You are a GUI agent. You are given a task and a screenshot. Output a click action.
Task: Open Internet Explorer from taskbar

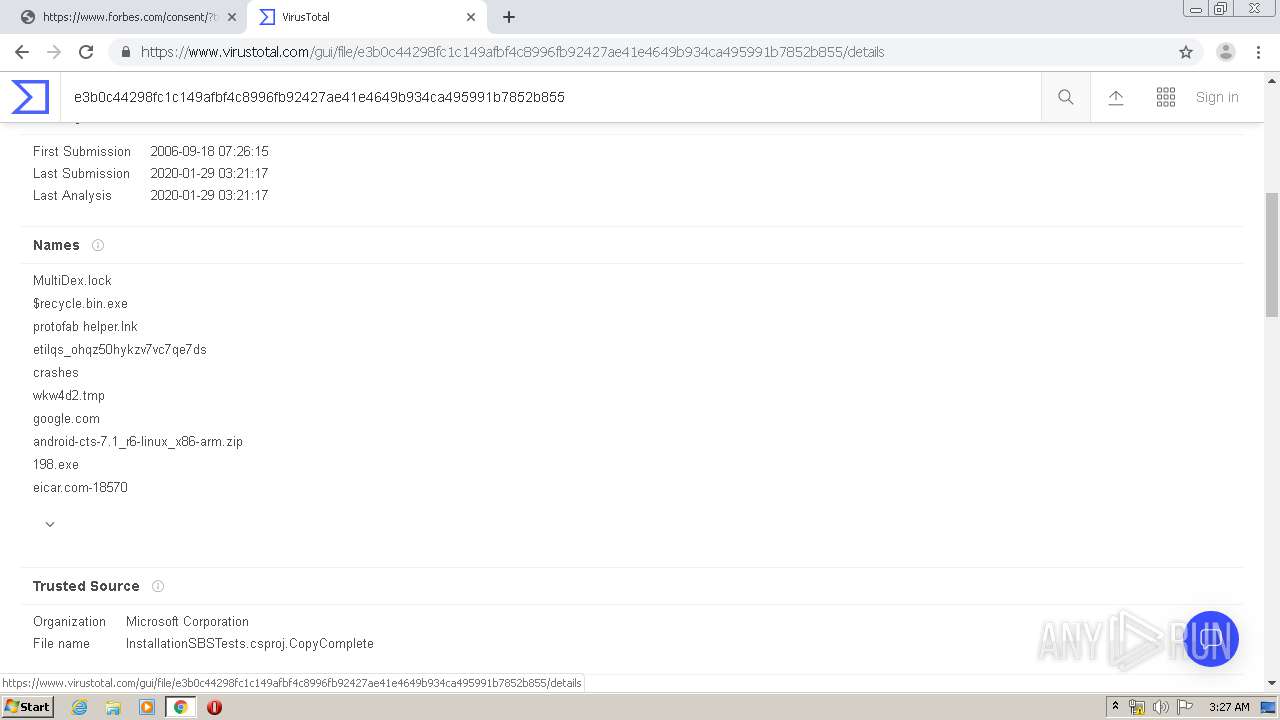click(x=80, y=707)
